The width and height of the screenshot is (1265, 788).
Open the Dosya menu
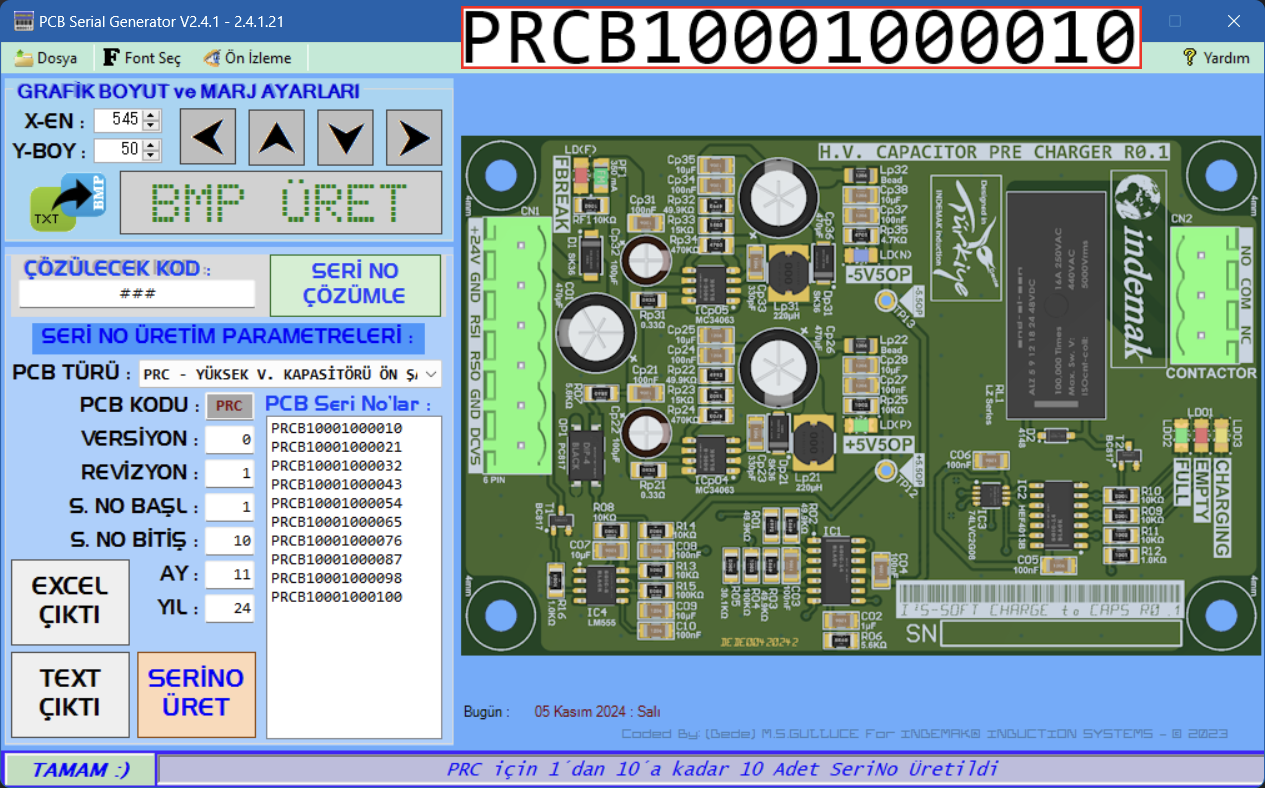pyautogui.click(x=46, y=58)
